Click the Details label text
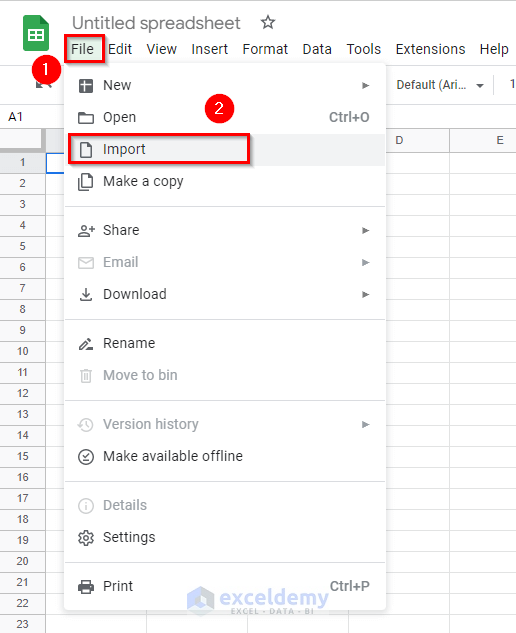 (125, 505)
